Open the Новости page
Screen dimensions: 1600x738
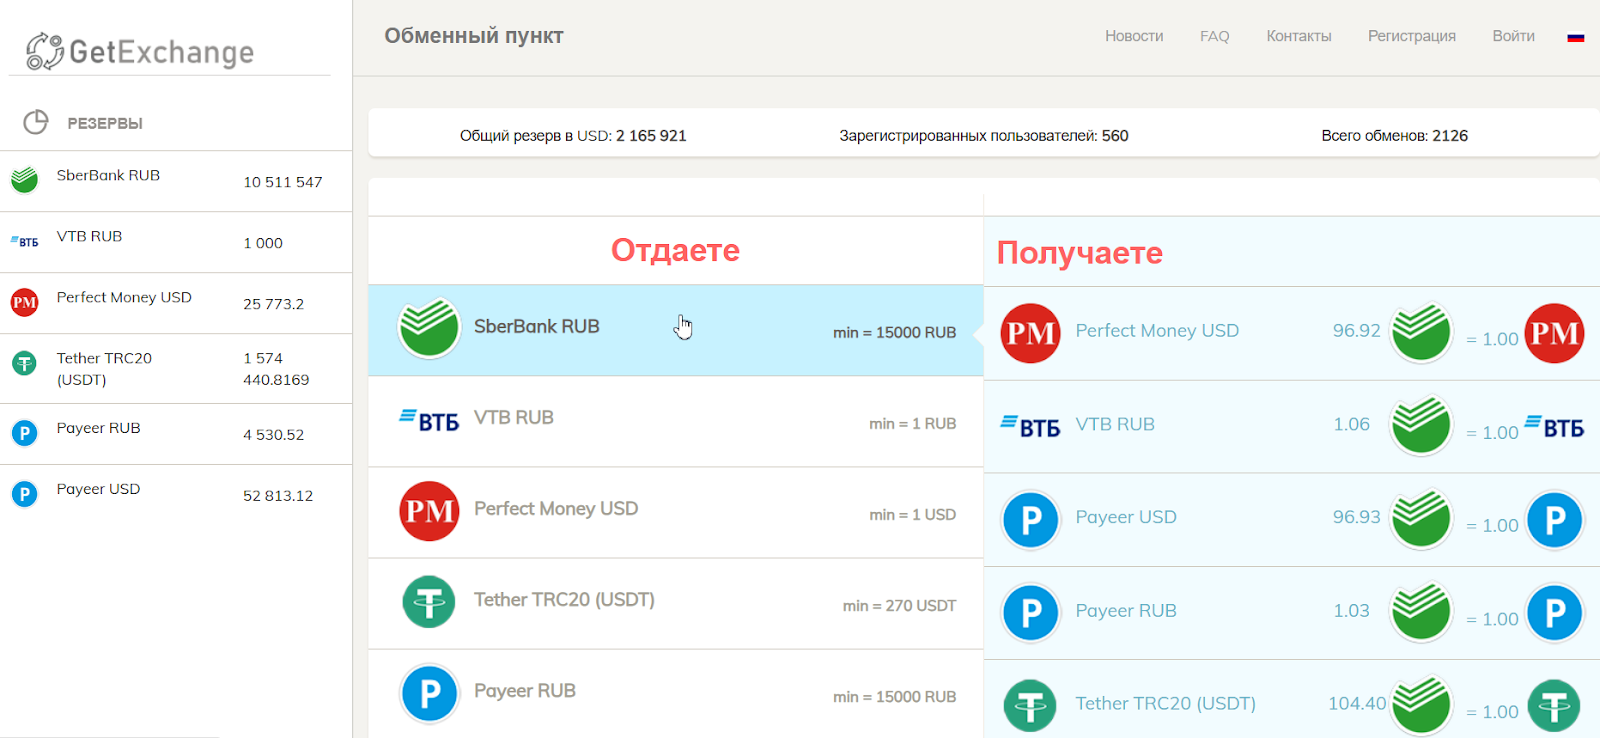(x=1134, y=36)
